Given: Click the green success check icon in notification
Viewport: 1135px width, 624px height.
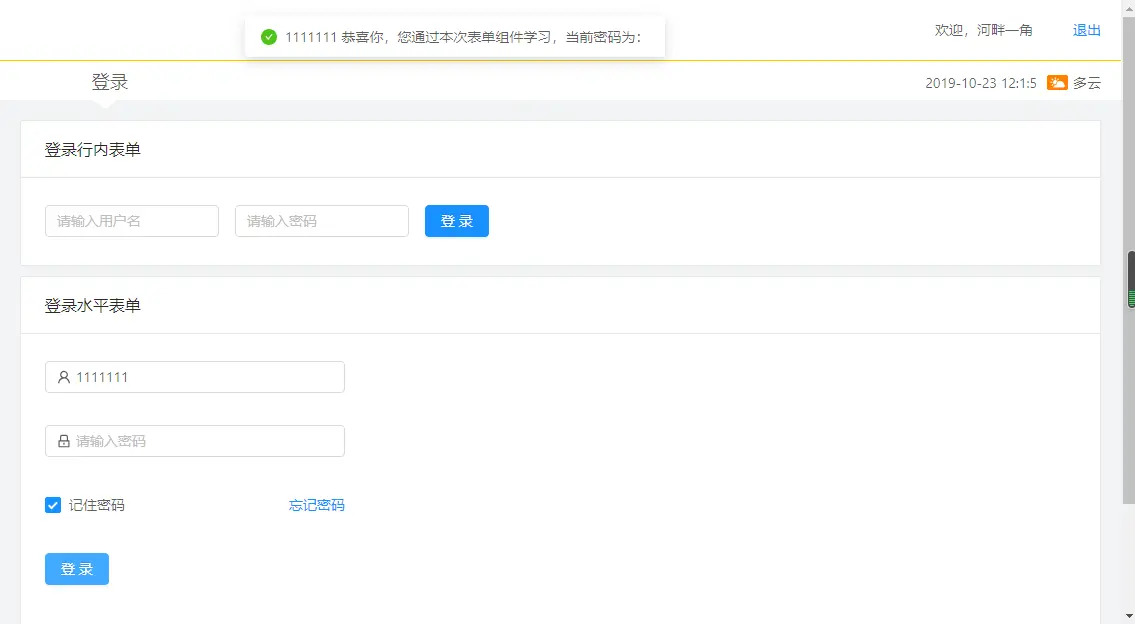Looking at the screenshot, I should (269, 37).
